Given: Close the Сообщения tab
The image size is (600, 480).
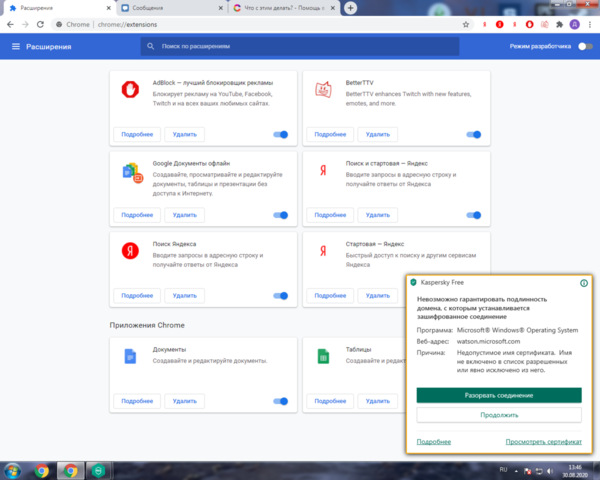Looking at the screenshot, I should tap(220, 8).
